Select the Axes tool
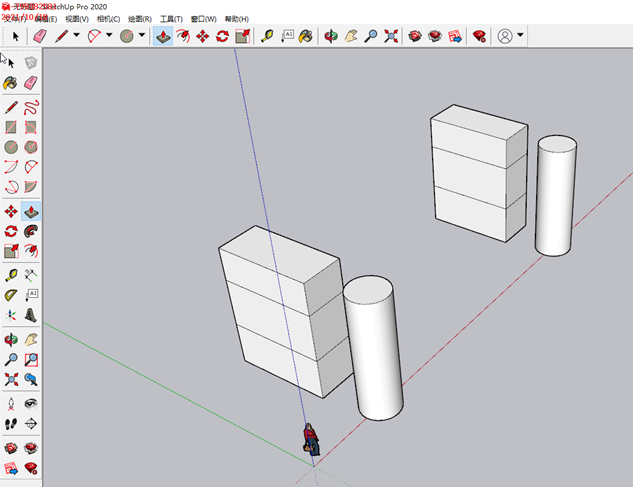The width and height of the screenshot is (633, 487). 11,315
